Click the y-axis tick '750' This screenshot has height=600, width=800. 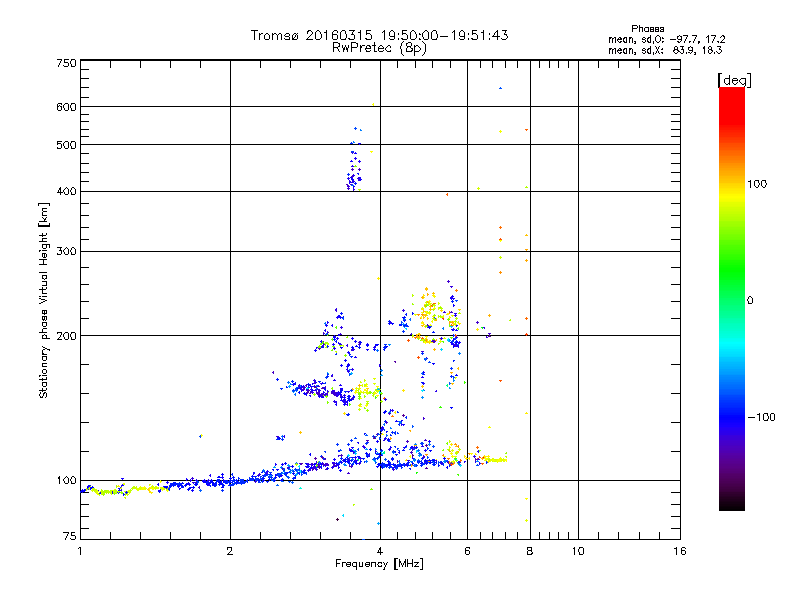coord(66,63)
